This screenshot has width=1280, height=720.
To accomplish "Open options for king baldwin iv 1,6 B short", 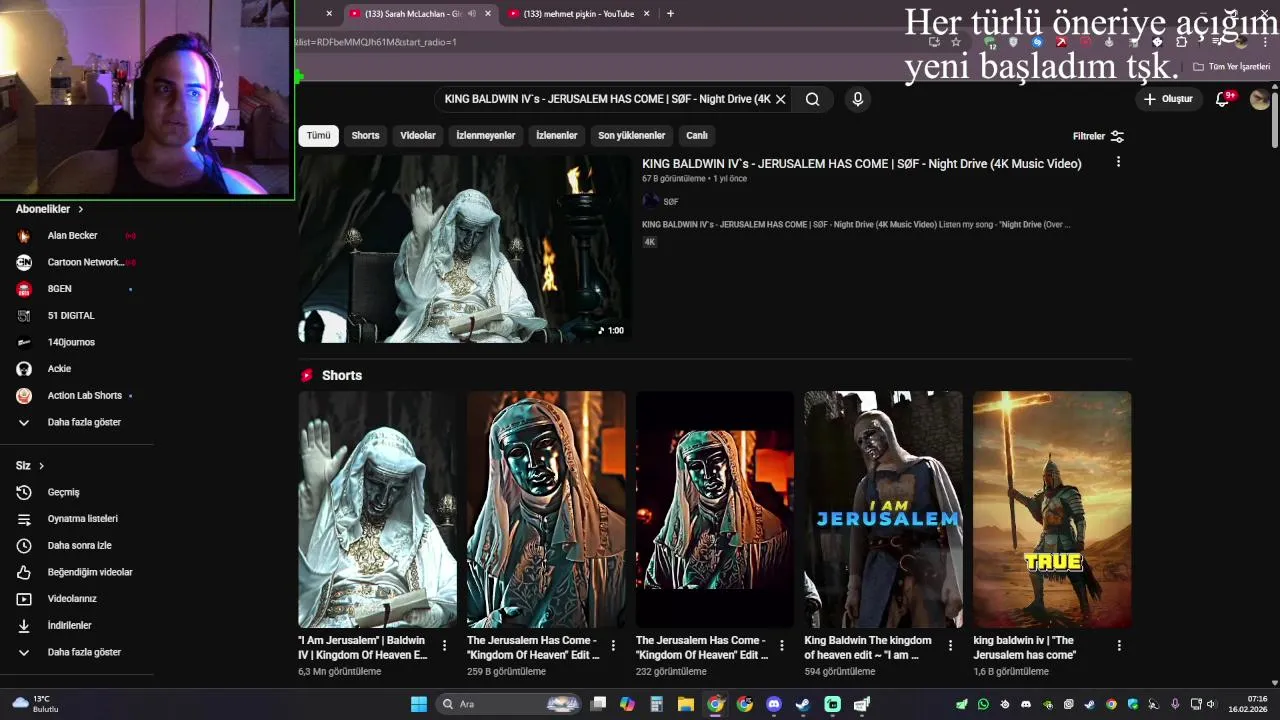I will (x=1119, y=646).
